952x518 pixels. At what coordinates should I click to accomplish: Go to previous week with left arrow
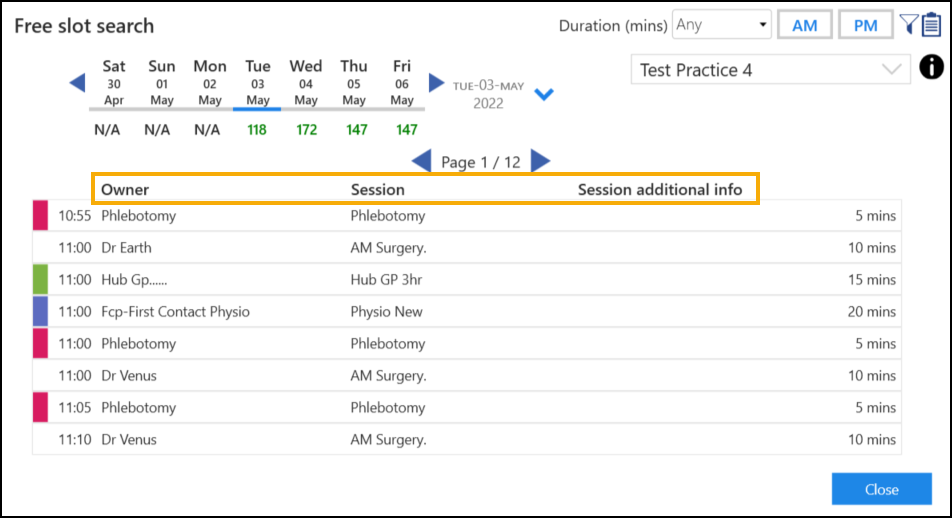click(x=77, y=83)
